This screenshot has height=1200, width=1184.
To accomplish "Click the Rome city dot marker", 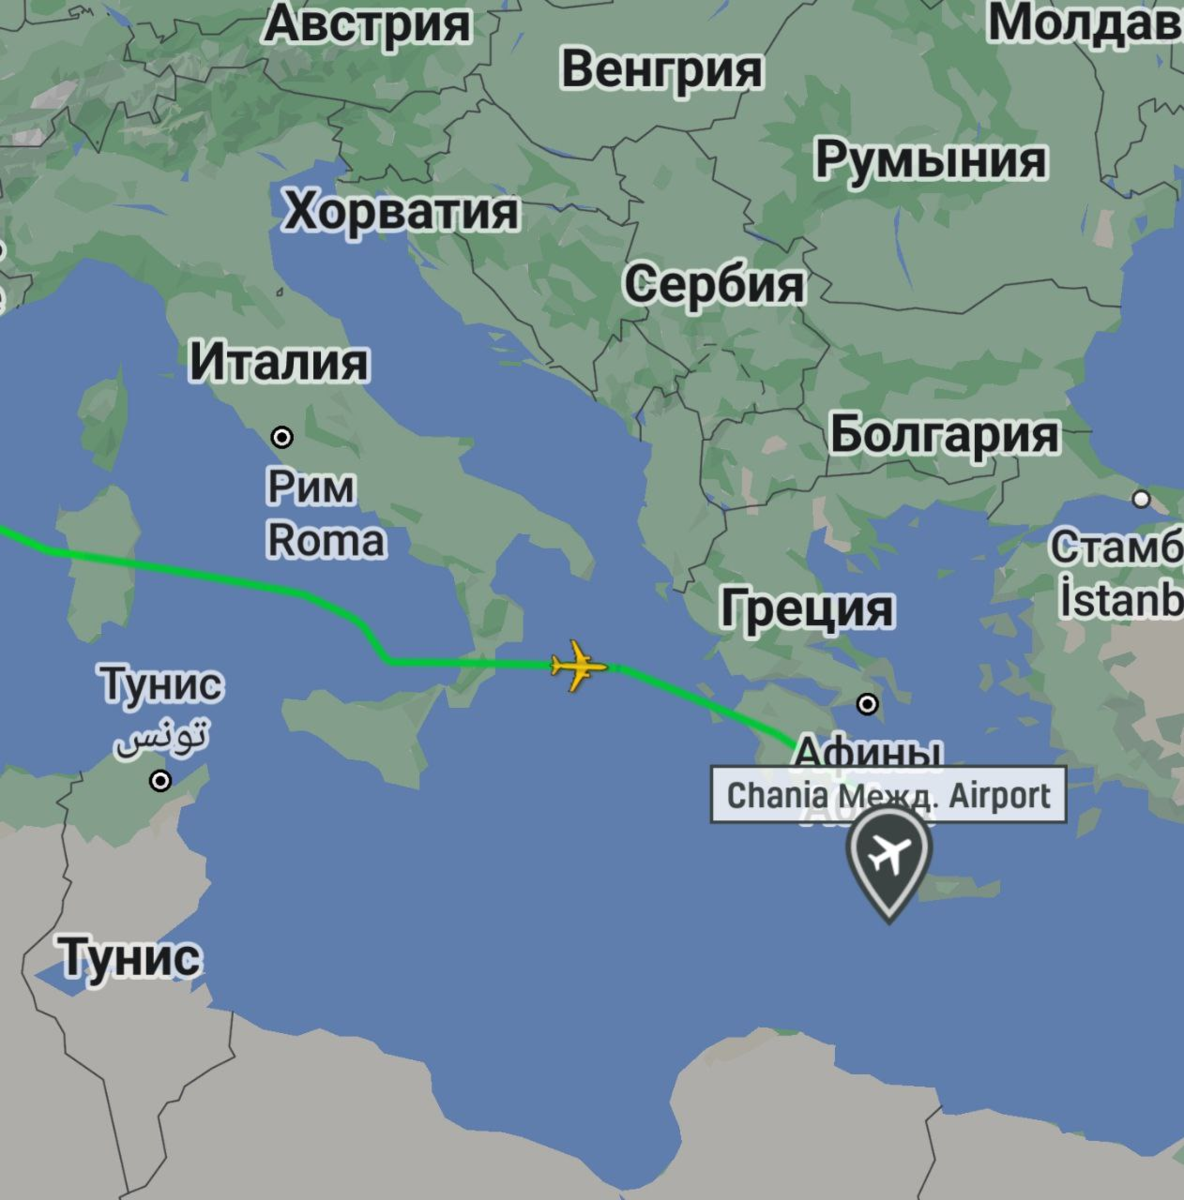I will click(282, 437).
